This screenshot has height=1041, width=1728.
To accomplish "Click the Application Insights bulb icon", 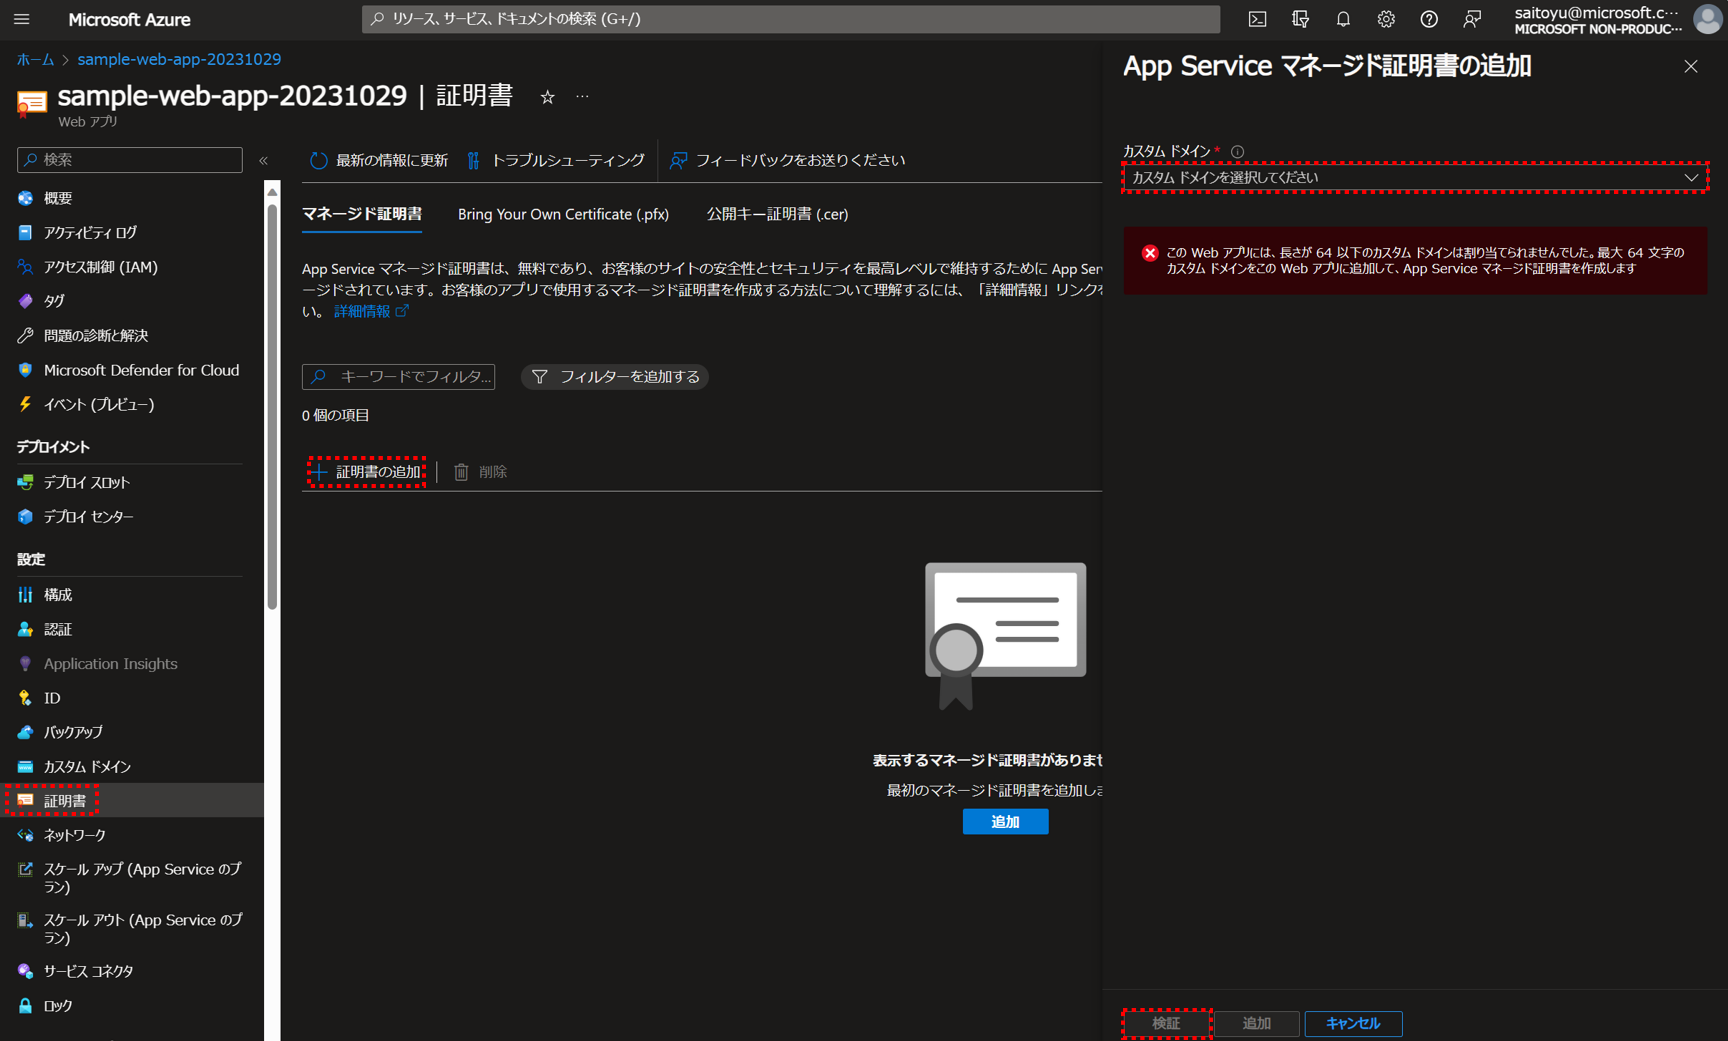I will [25, 663].
